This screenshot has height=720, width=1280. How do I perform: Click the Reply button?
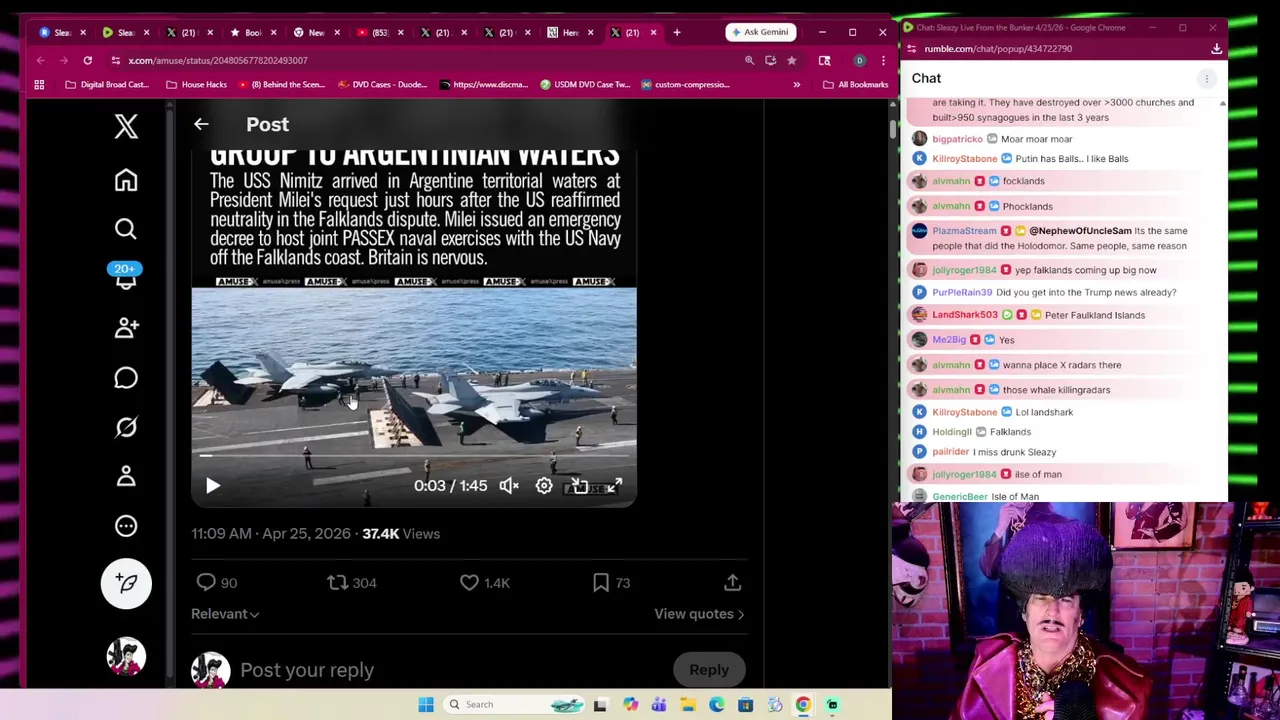click(x=709, y=670)
